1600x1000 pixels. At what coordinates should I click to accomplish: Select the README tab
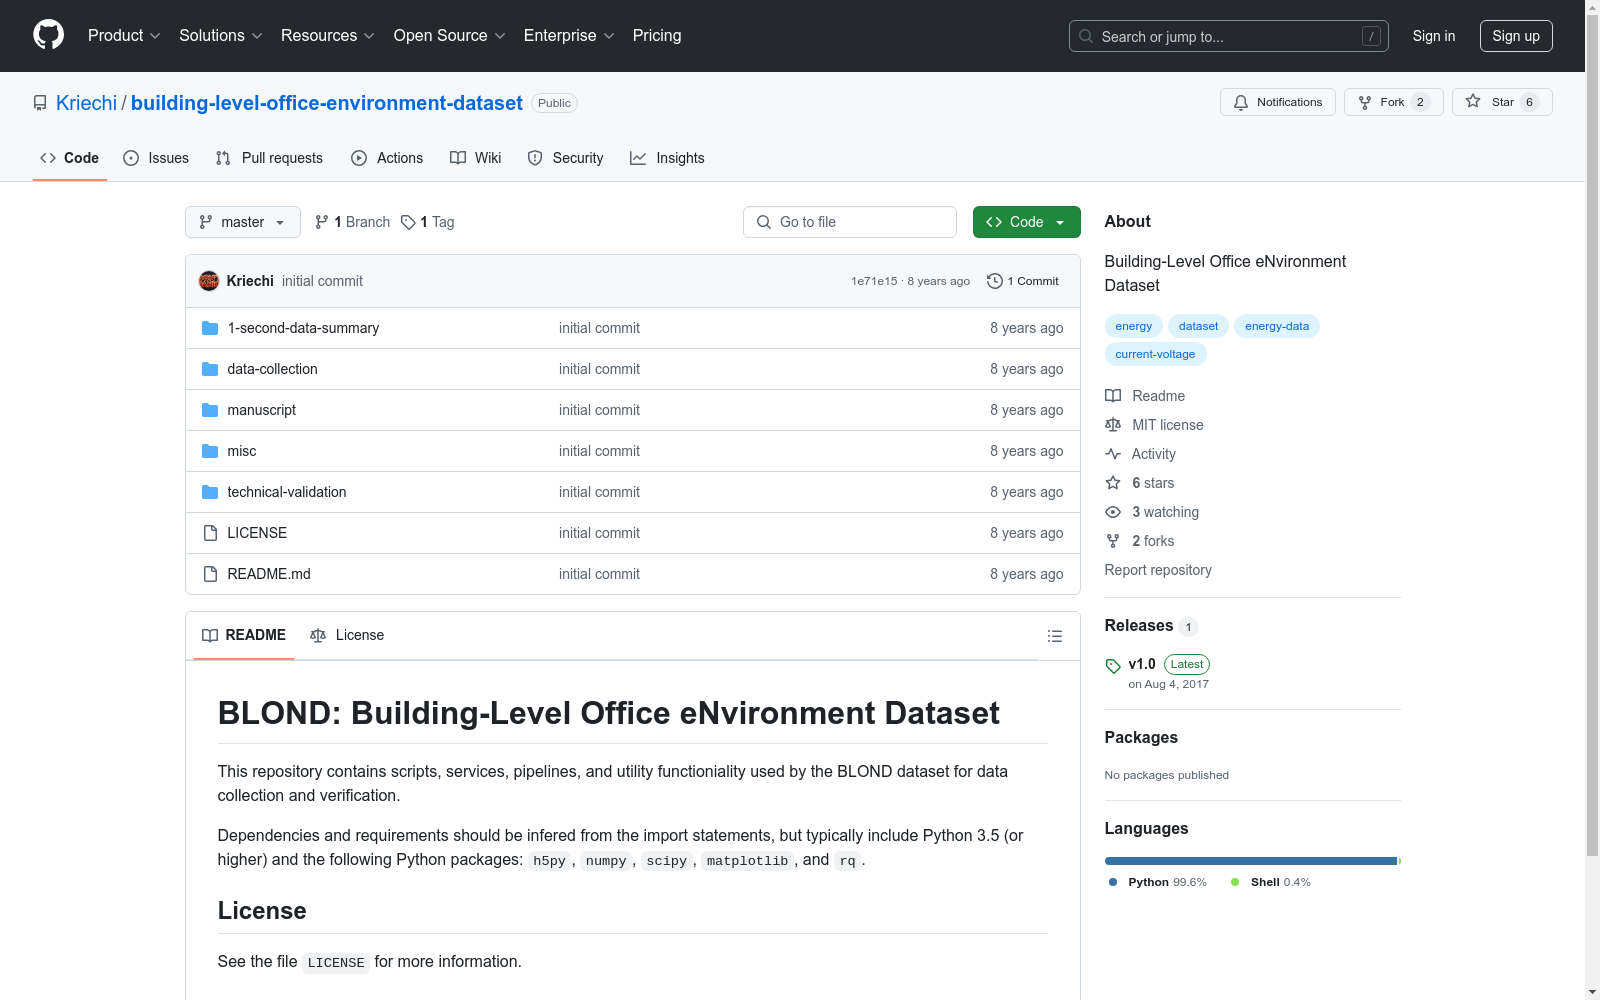244,635
